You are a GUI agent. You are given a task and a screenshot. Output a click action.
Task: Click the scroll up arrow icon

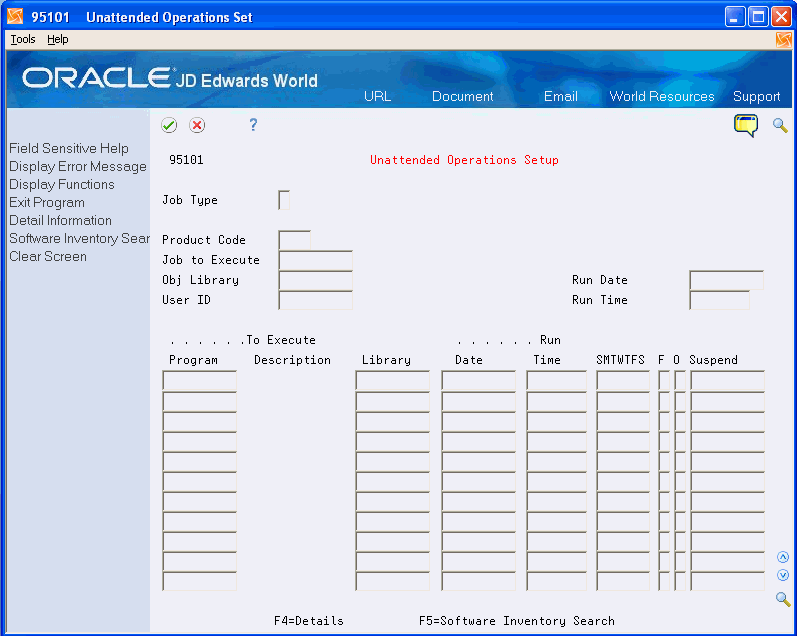point(783,557)
